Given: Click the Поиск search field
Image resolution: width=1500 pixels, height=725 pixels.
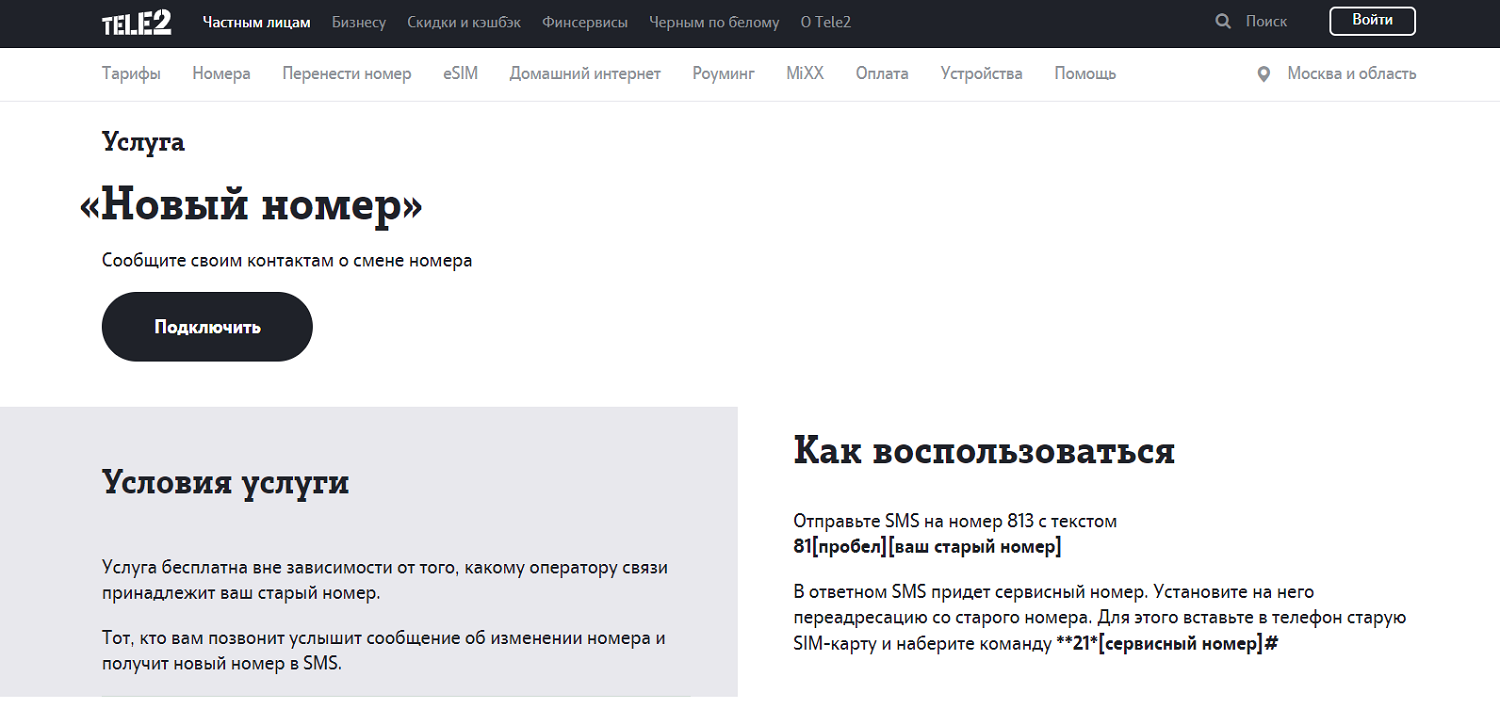Looking at the screenshot, I should pyautogui.click(x=1267, y=21).
